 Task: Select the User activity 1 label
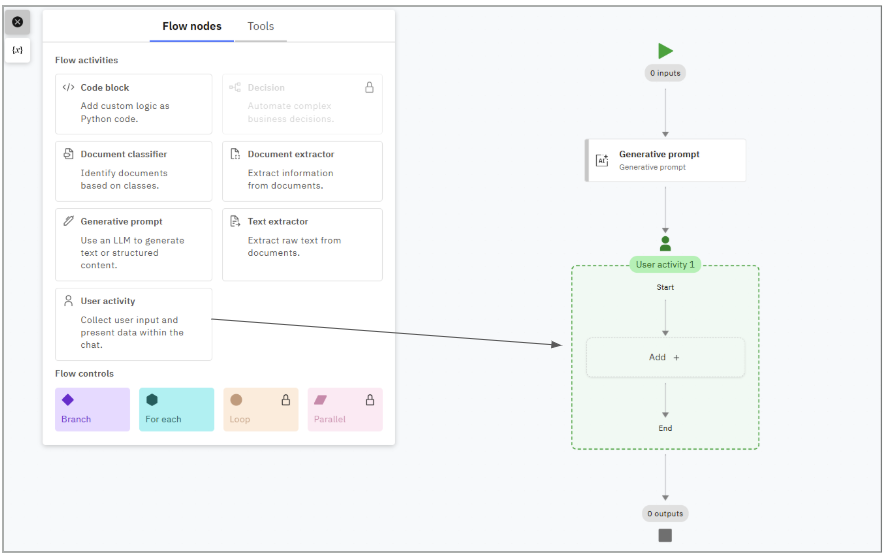665,265
